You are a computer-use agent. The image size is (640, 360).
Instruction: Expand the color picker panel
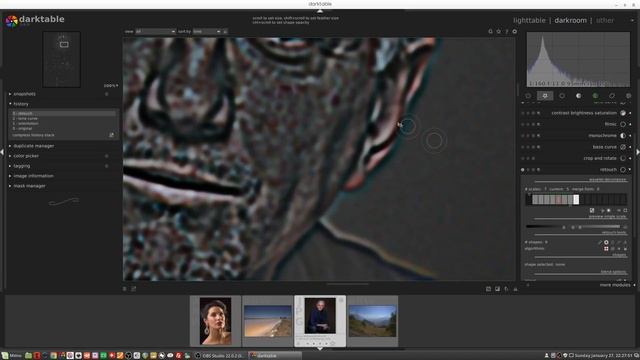click(x=26, y=156)
